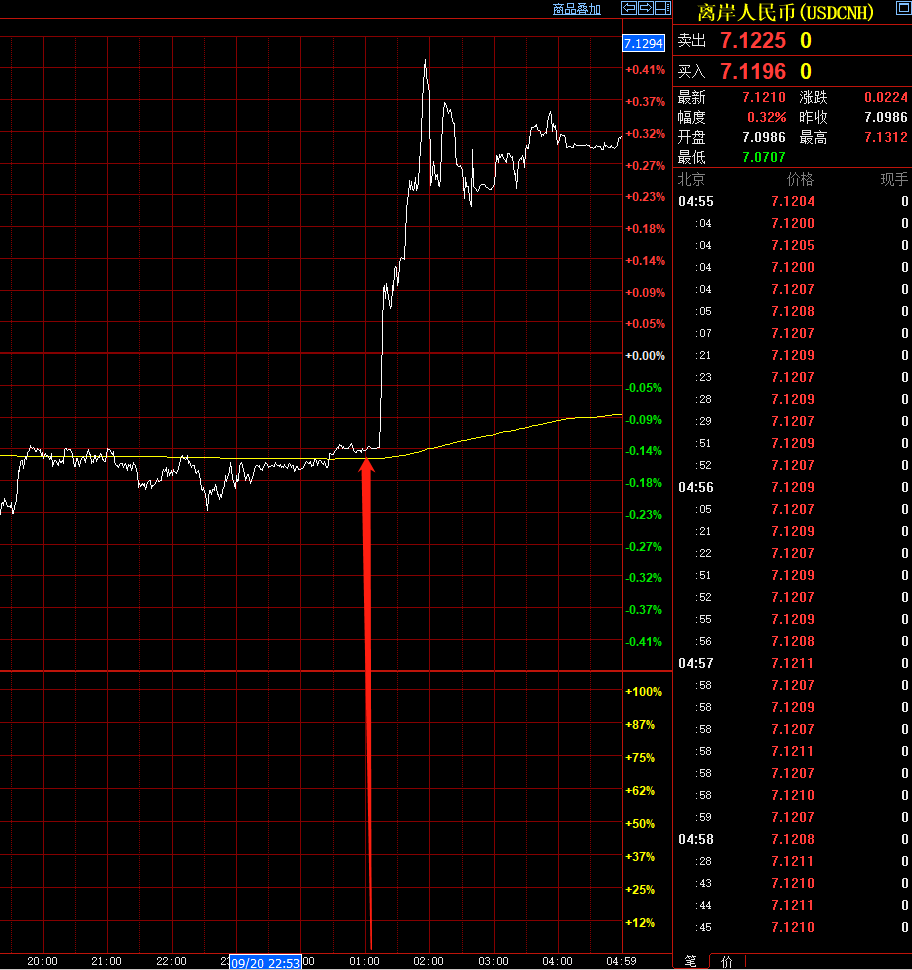Click the +75% volume axis label
The width and height of the screenshot is (912, 970).
click(x=640, y=758)
